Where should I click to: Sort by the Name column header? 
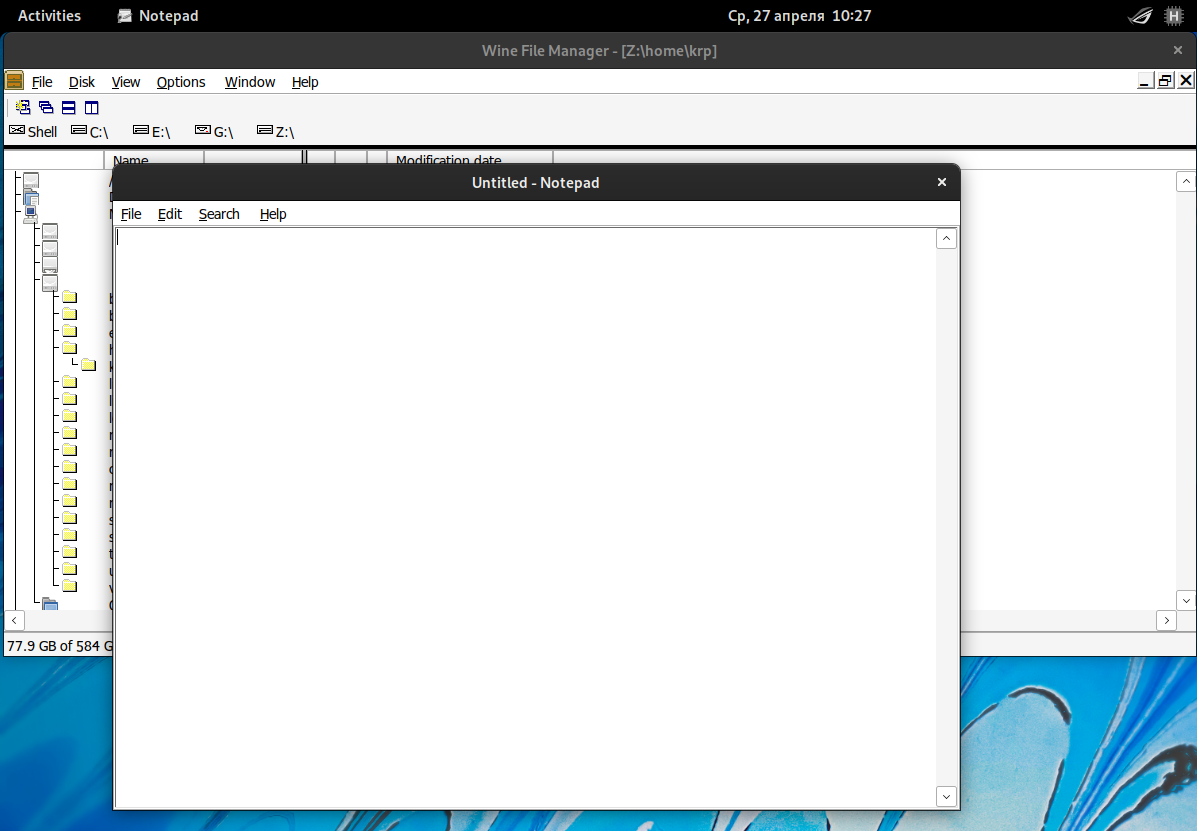[x=153, y=160]
